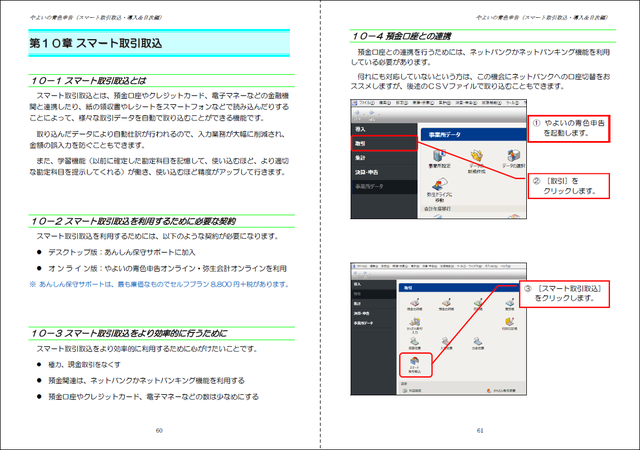The image size is (640, 450).
Task: Open the 現金出納帳 icon in 取引 panel
Action: coord(415,304)
